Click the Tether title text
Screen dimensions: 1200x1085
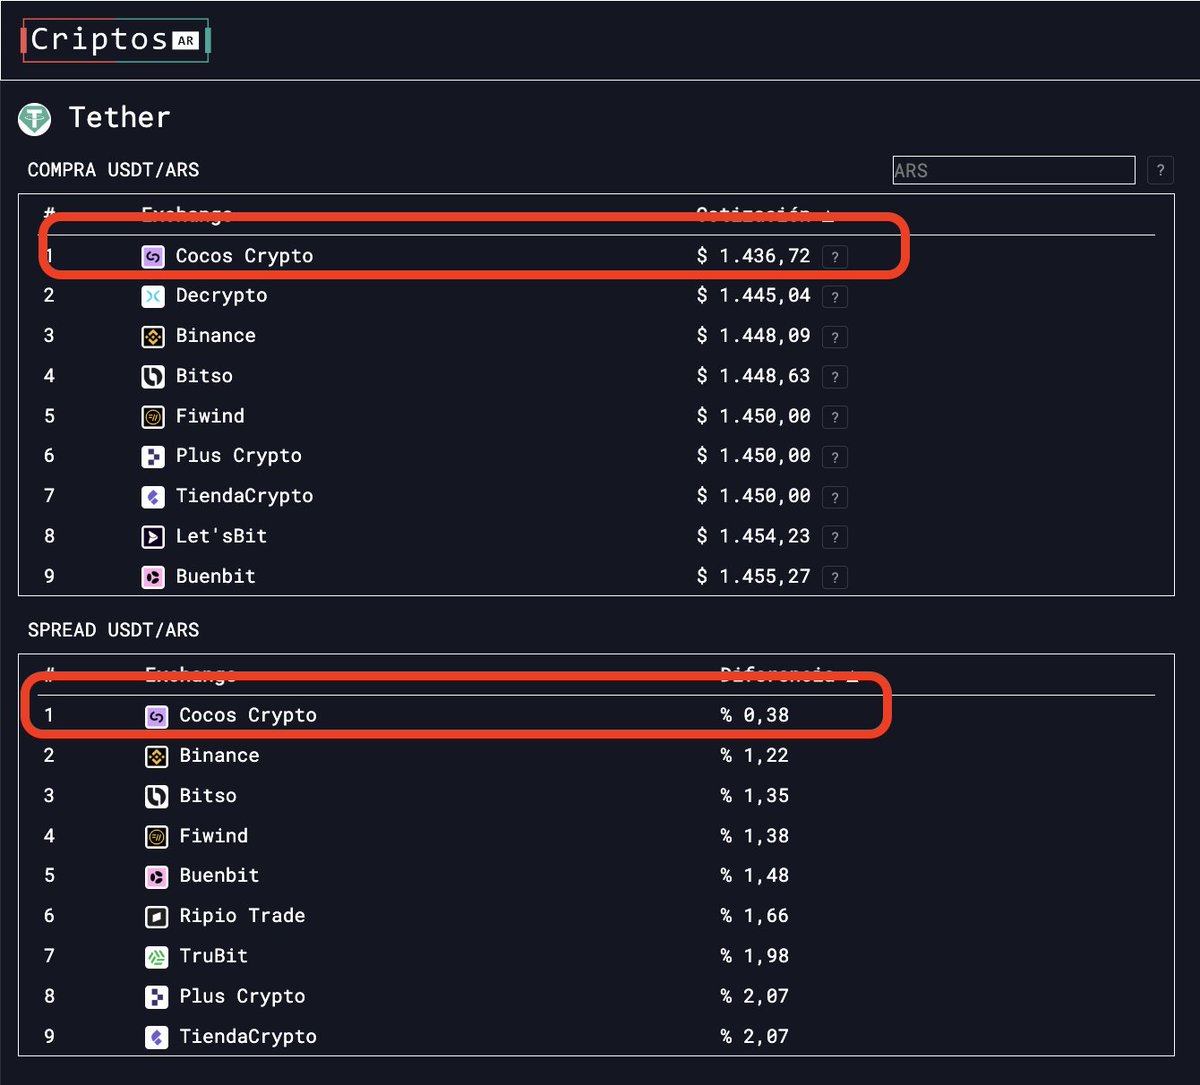point(119,118)
